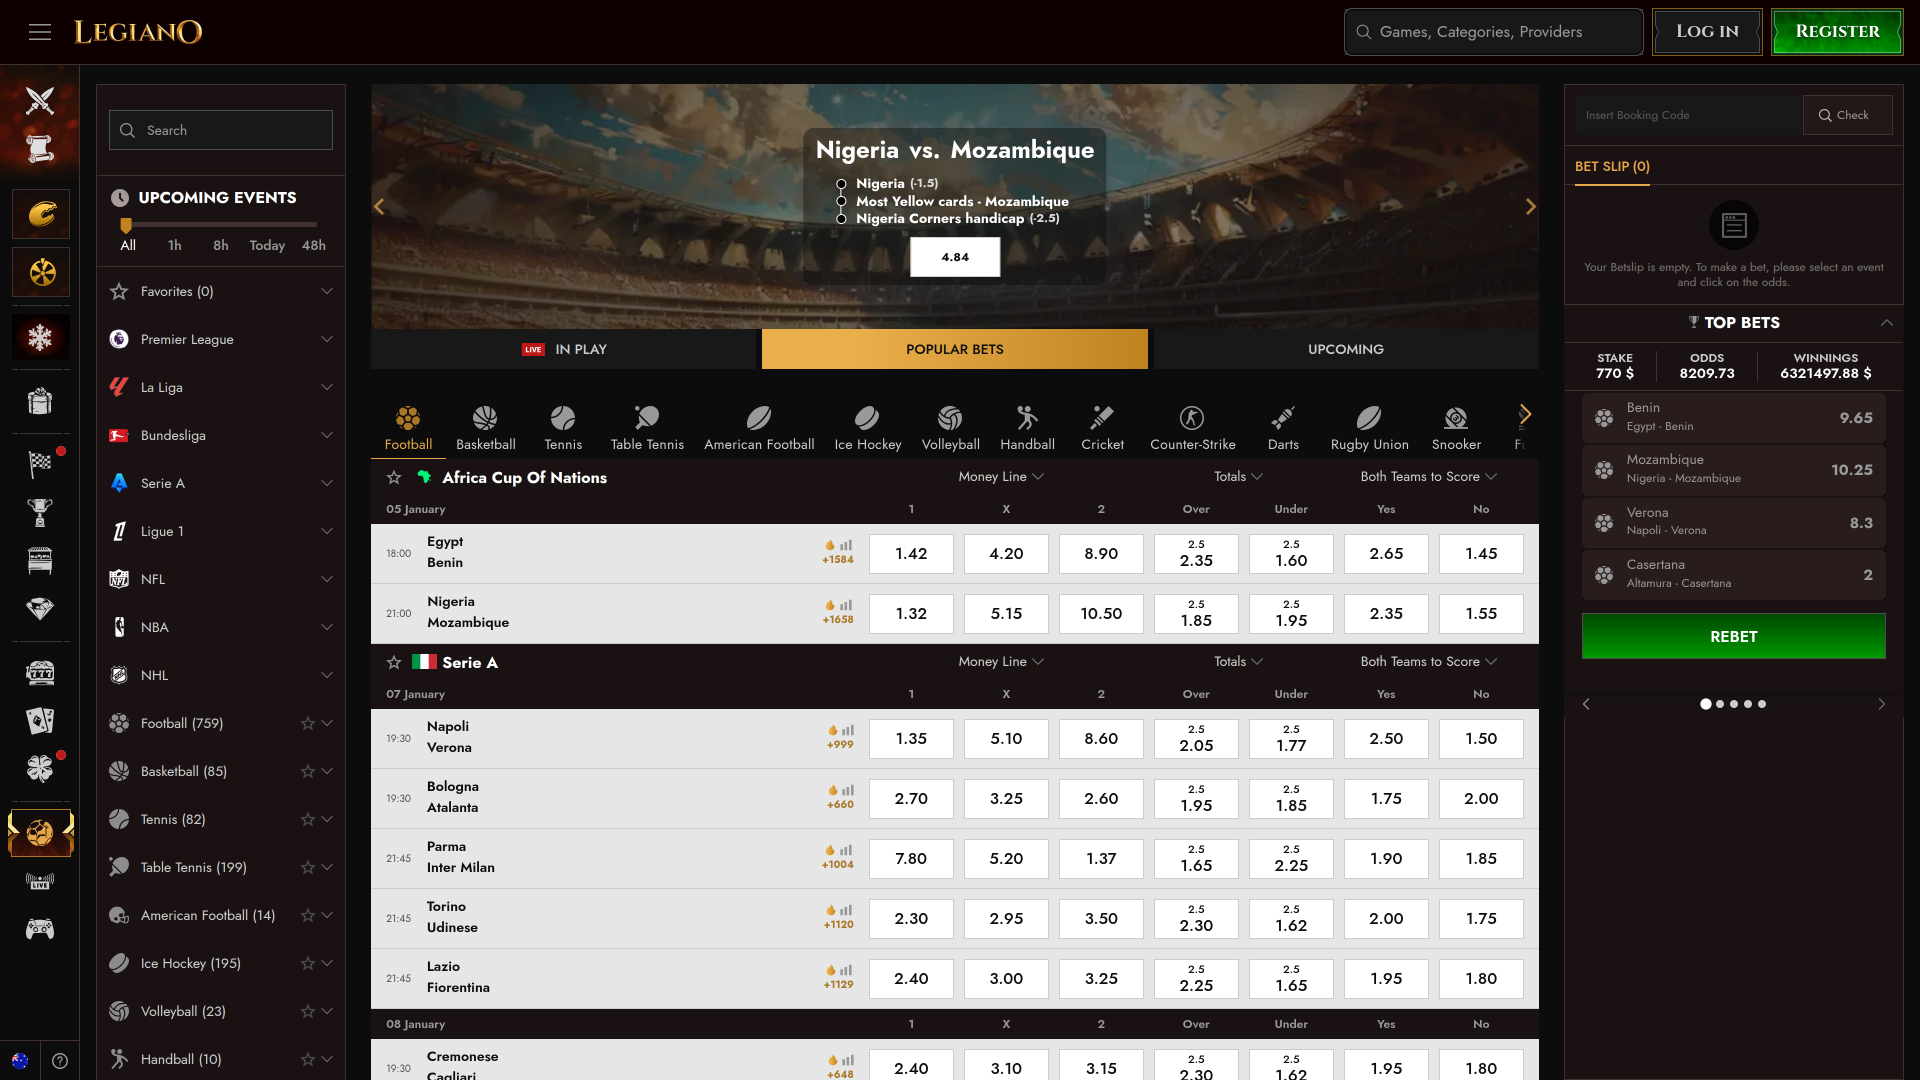Open Money Line dropdown for Serie A
1920x1080 pixels.
[x=1000, y=662]
